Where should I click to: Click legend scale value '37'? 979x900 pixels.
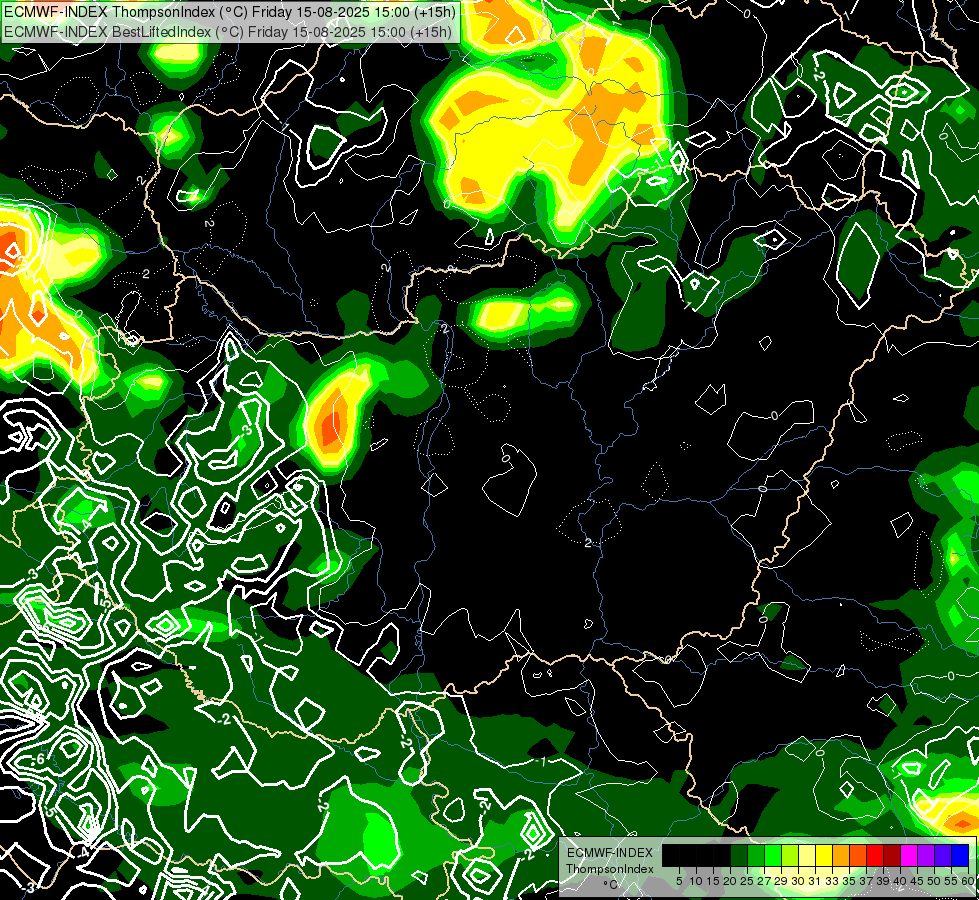(866, 881)
